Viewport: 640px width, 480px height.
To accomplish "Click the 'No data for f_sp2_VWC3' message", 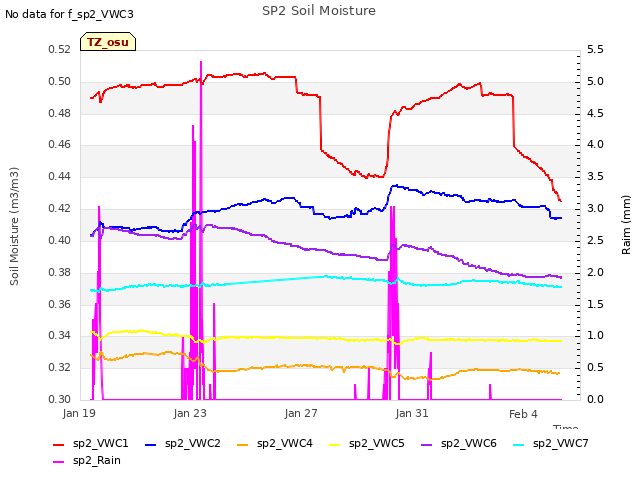I will point(69,14).
